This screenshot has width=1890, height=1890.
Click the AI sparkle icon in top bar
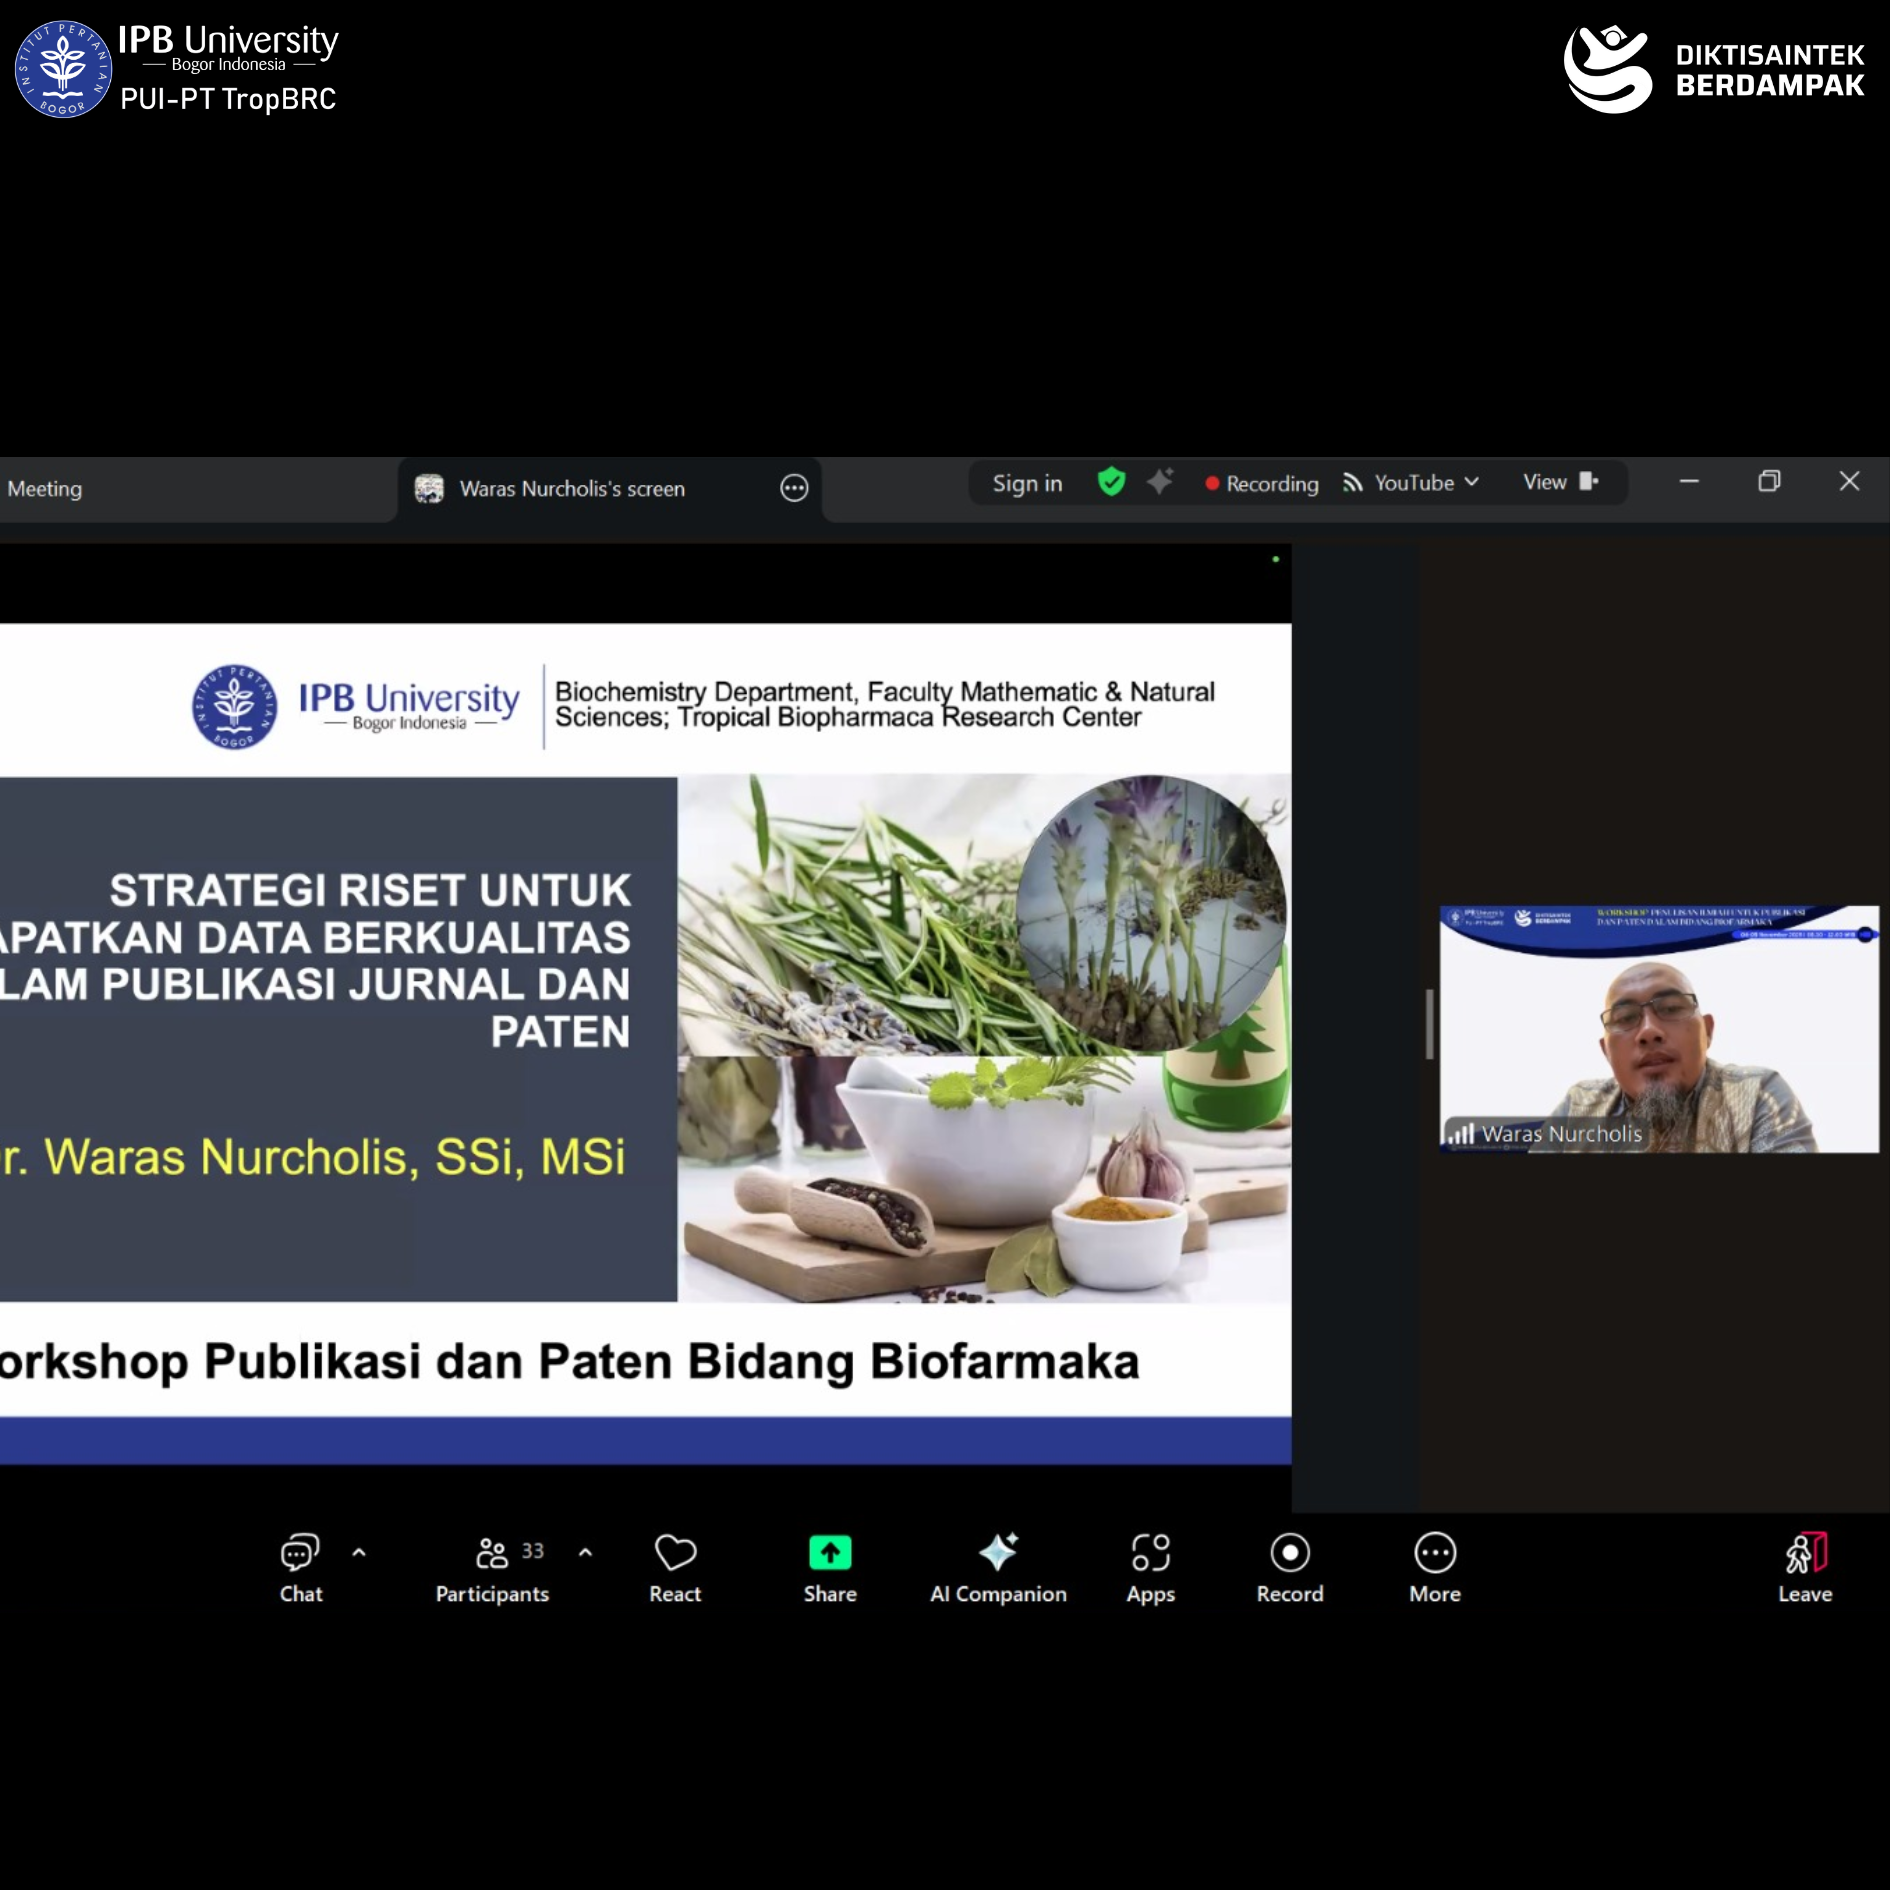pyautogui.click(x=1160, y=483)
